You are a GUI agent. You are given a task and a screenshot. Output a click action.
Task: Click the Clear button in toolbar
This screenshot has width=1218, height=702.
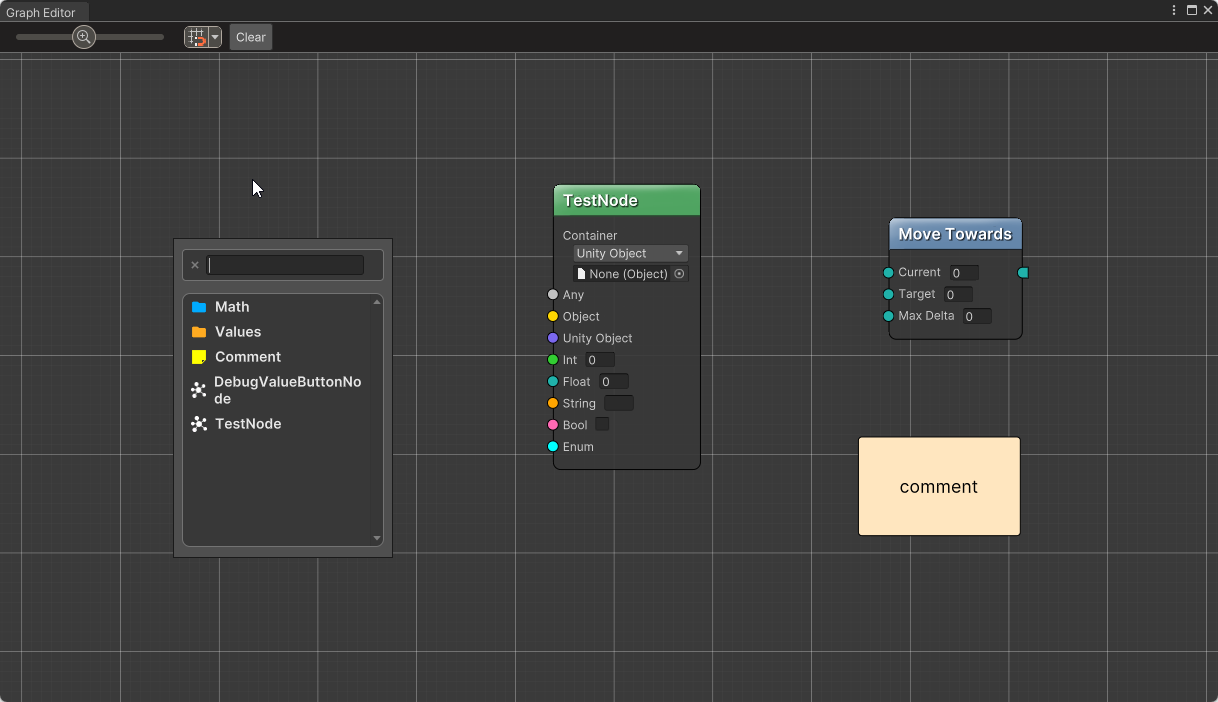click(x=251, y=37)
